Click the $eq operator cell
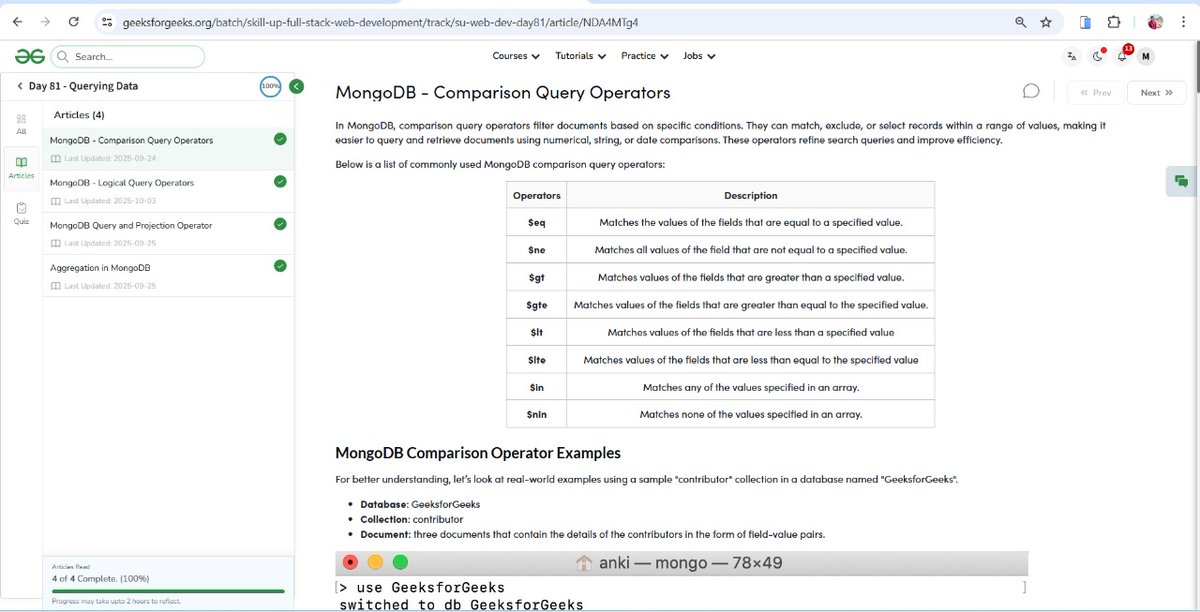Viewport: 1200px width, 612px height. coord(536,223)
